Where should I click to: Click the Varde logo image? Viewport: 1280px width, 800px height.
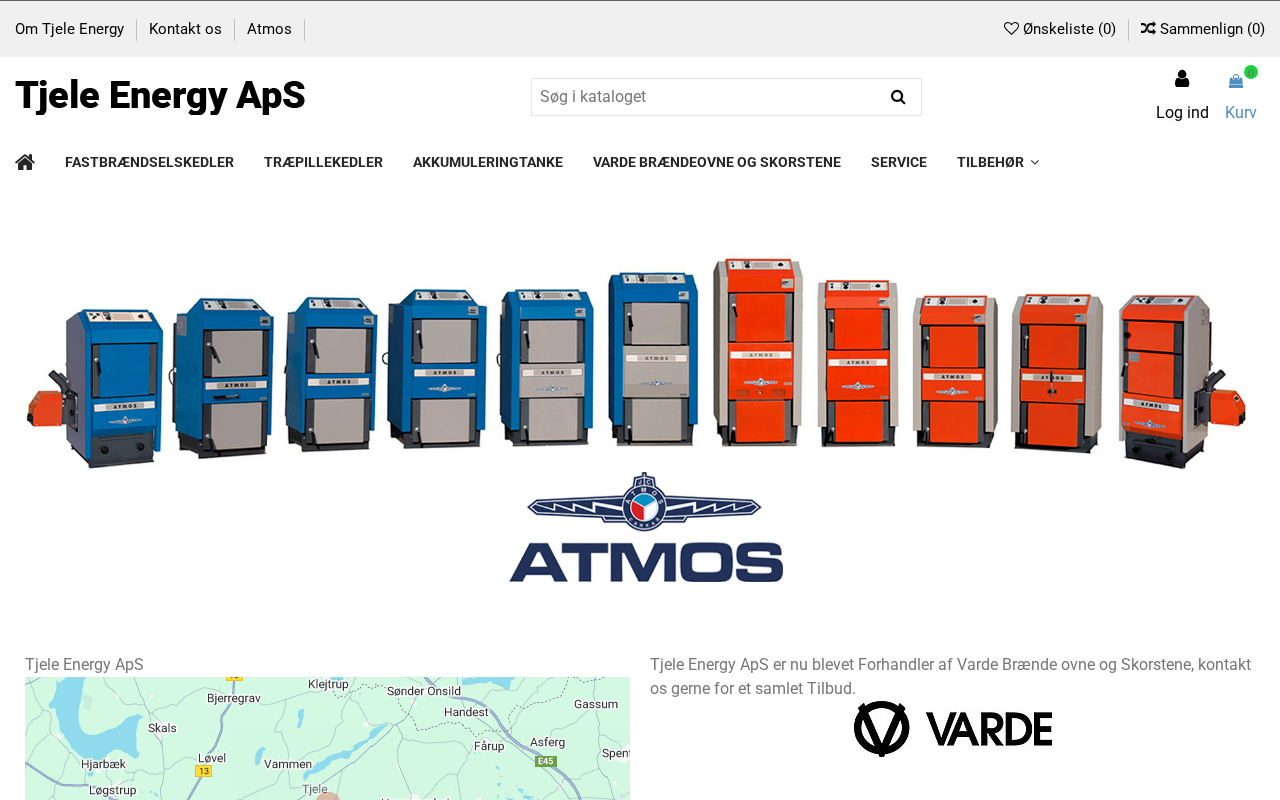[953, 729]
